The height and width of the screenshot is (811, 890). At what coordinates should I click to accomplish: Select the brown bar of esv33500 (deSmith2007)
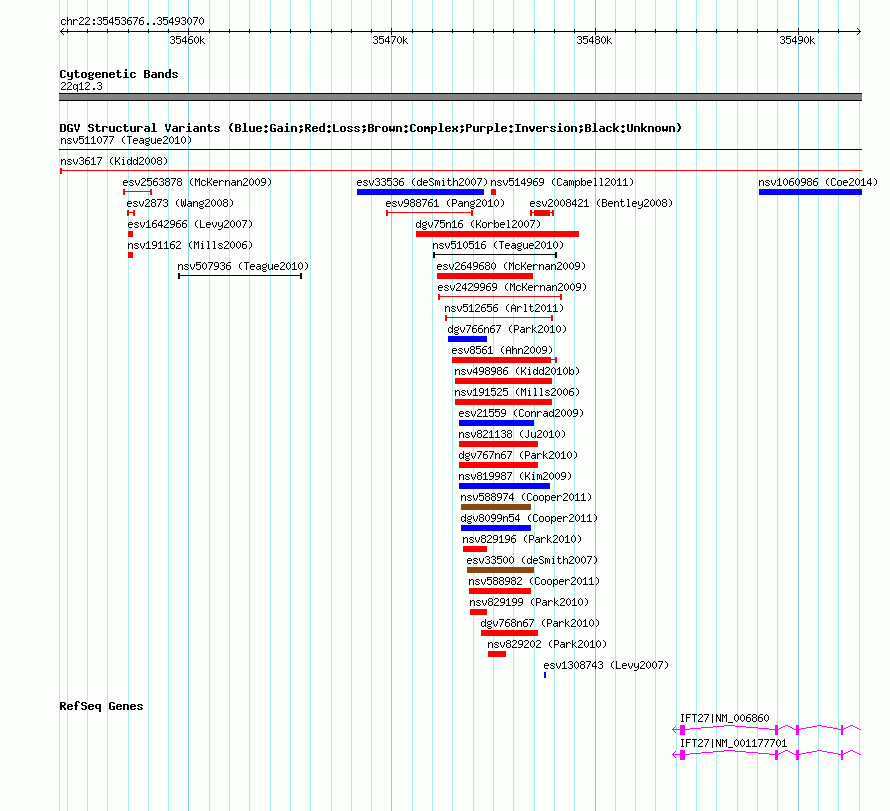click(500, 570)
